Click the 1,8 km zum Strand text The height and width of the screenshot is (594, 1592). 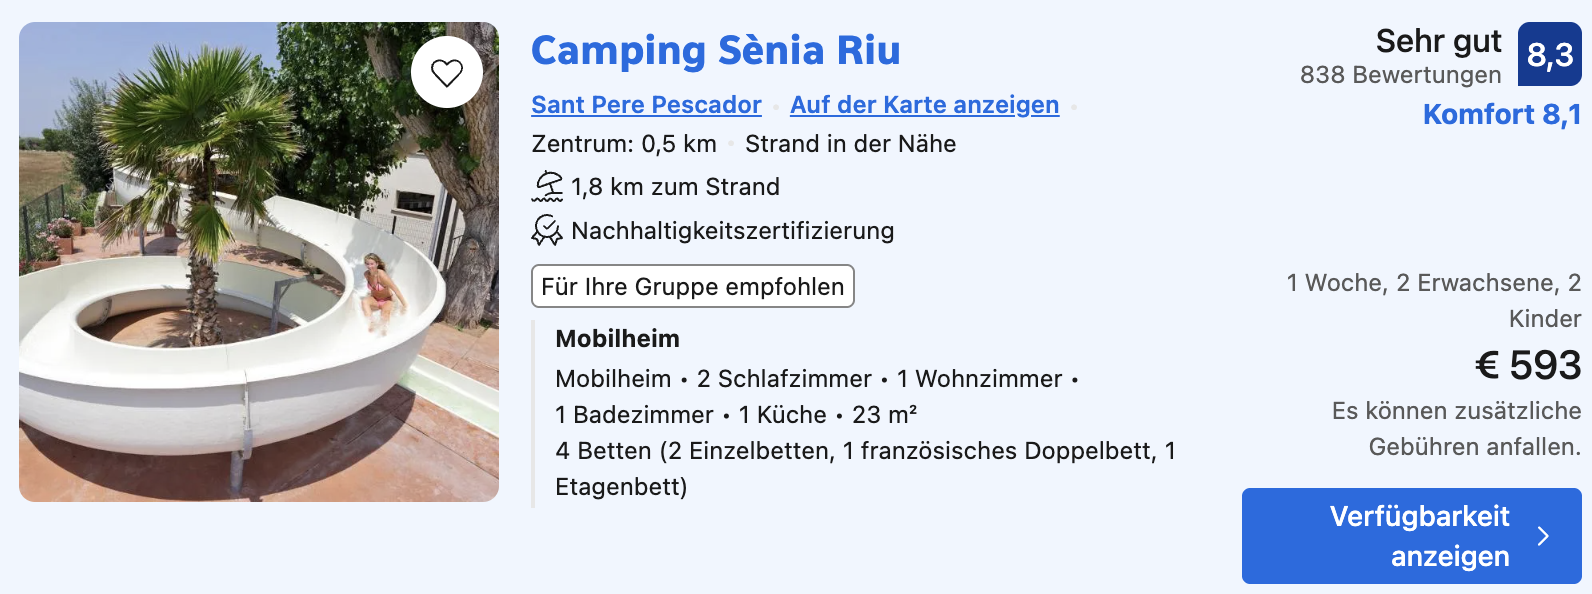pyautogui.click(x=675, y=187)
